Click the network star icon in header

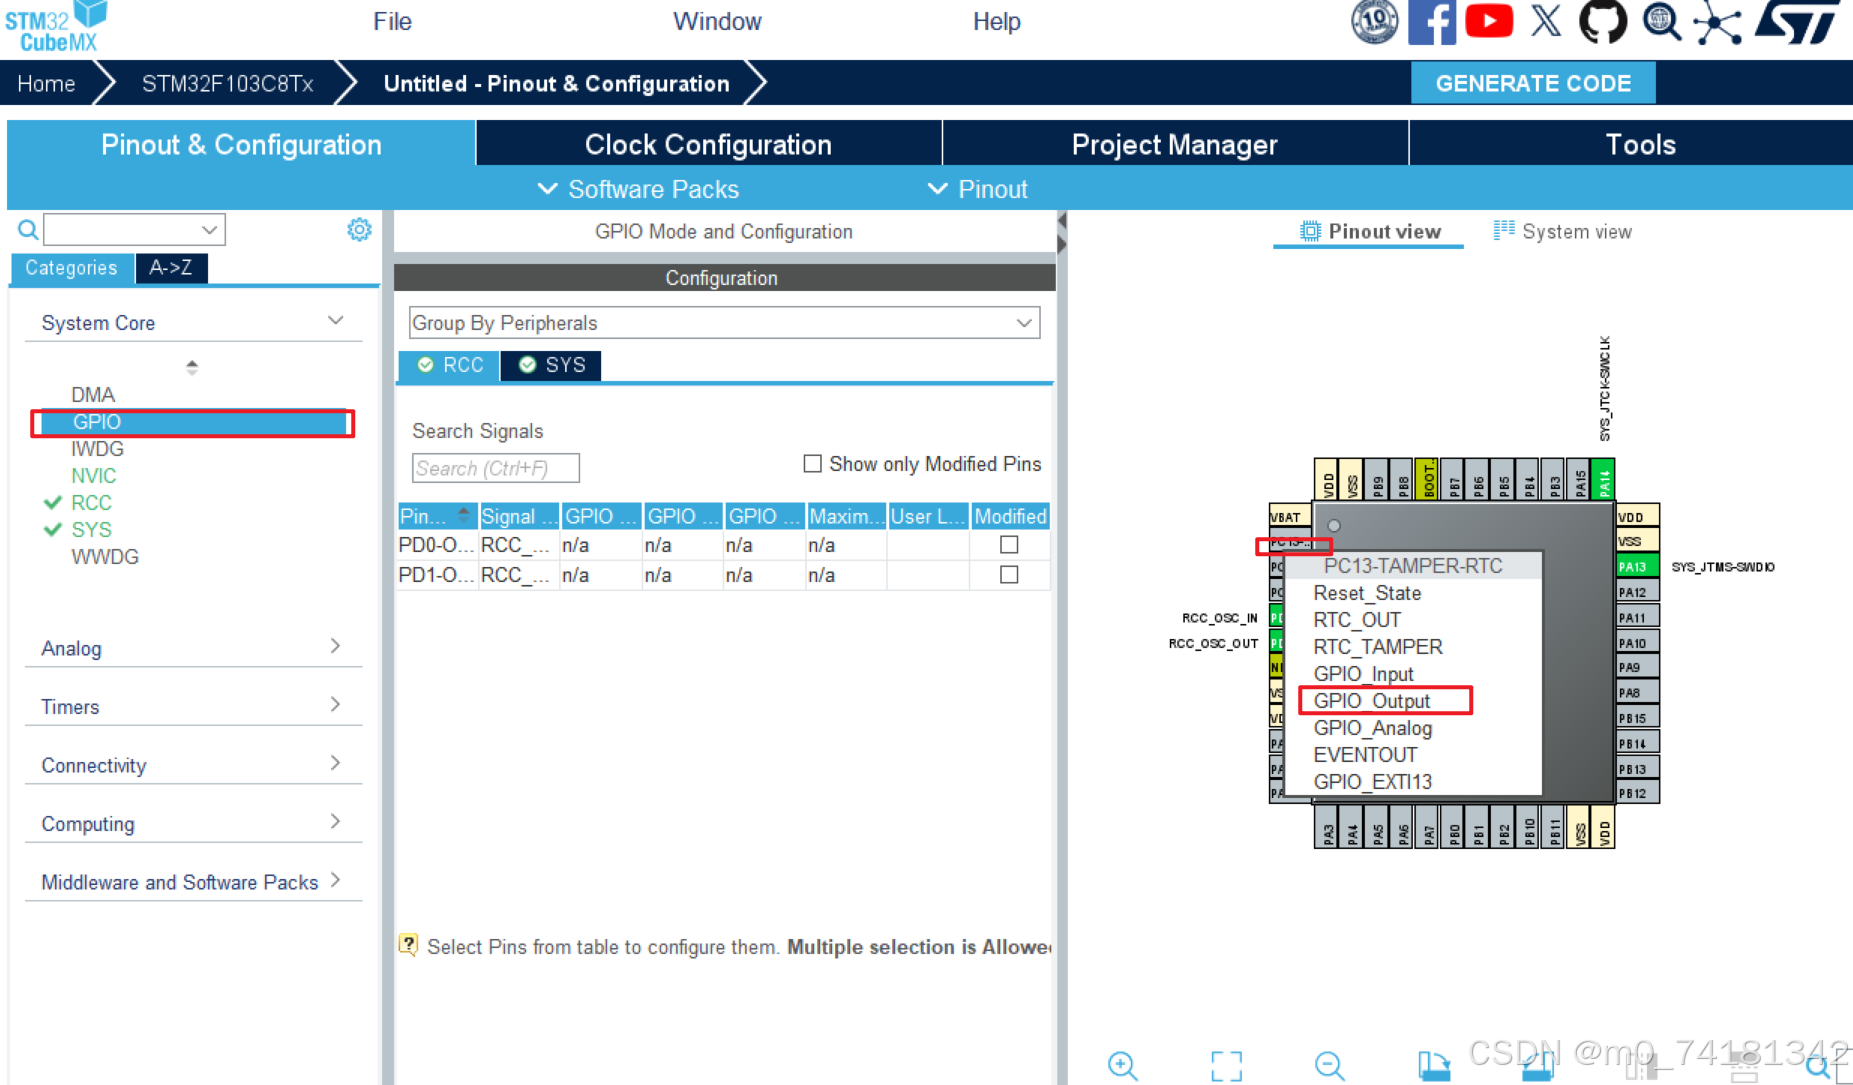(1718, 23)
